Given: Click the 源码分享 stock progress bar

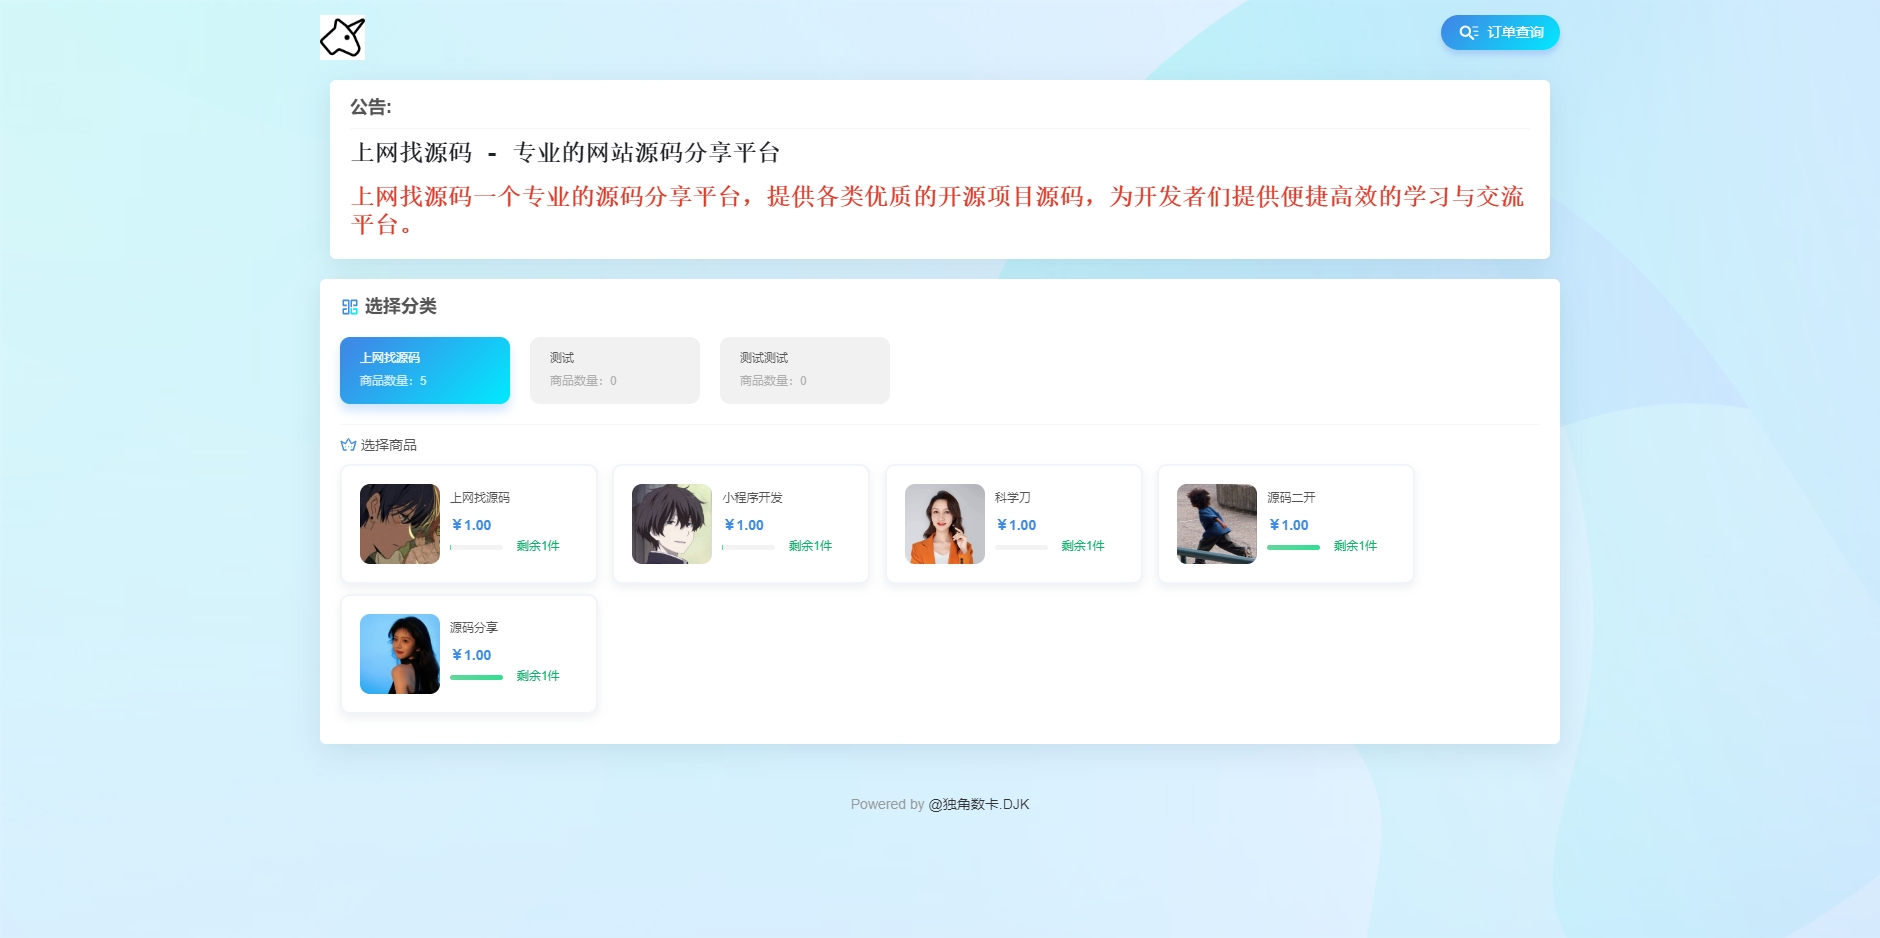Looking at the screenshot, I should [476, 677].
